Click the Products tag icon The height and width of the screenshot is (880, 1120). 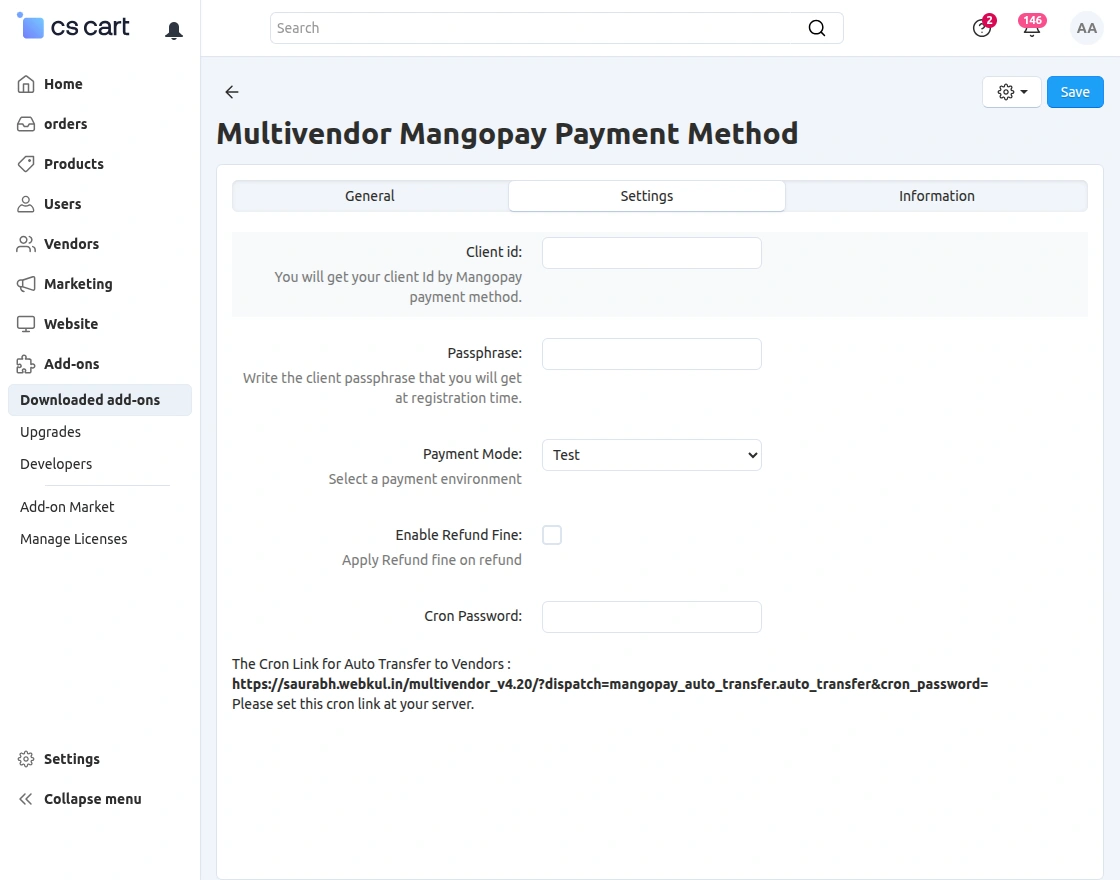pyautogui.click(x=26, y=164)
